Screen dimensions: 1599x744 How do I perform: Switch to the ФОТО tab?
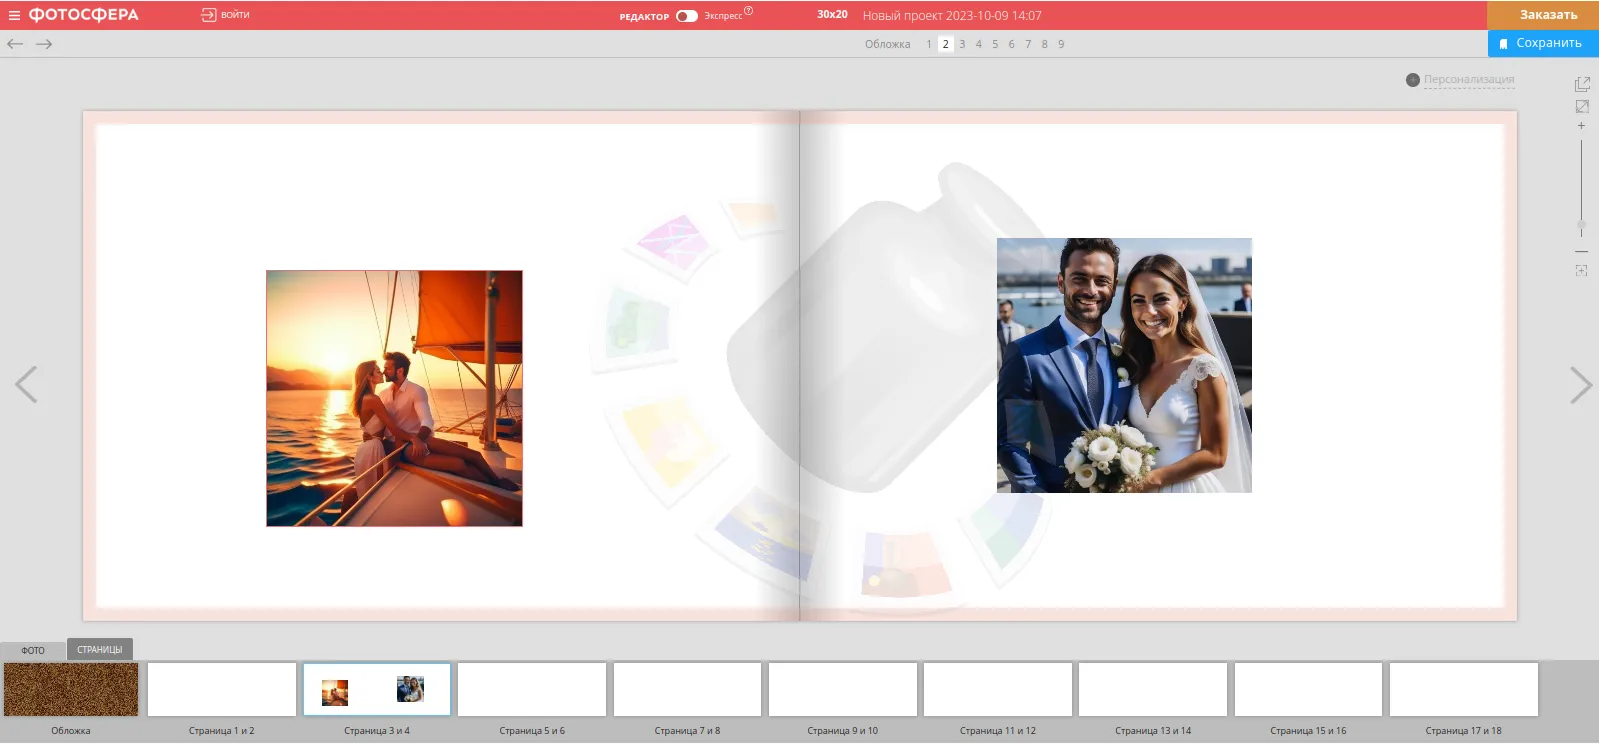coord(33,650)
